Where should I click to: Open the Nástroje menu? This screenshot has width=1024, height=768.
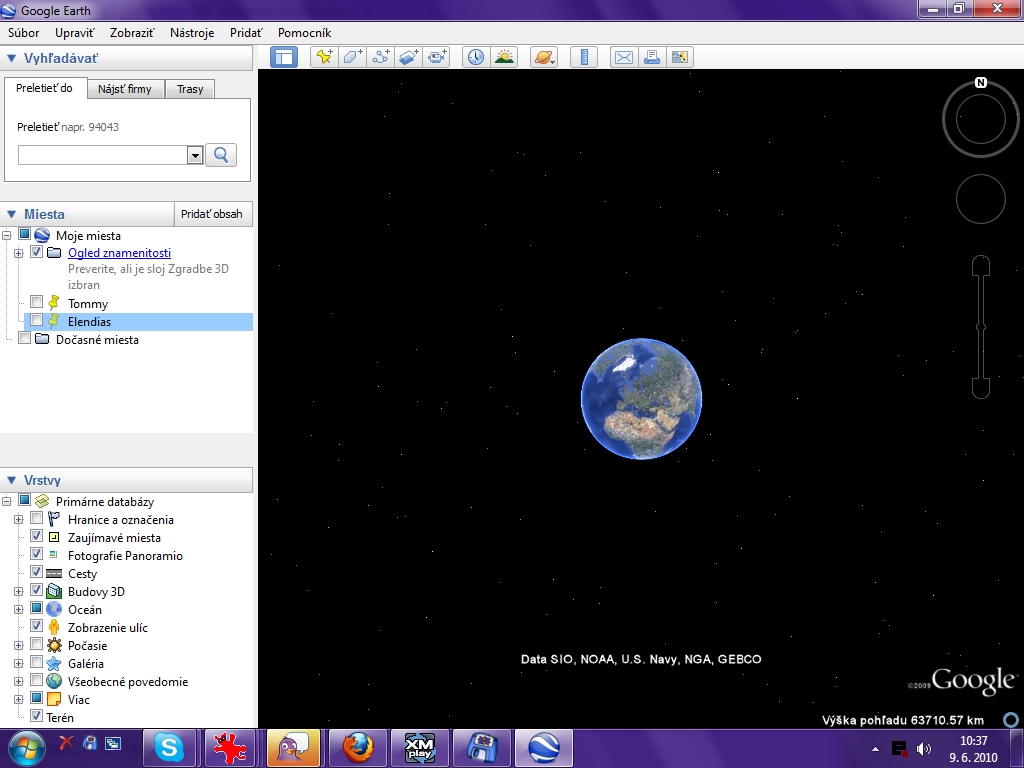pos(192,33)
